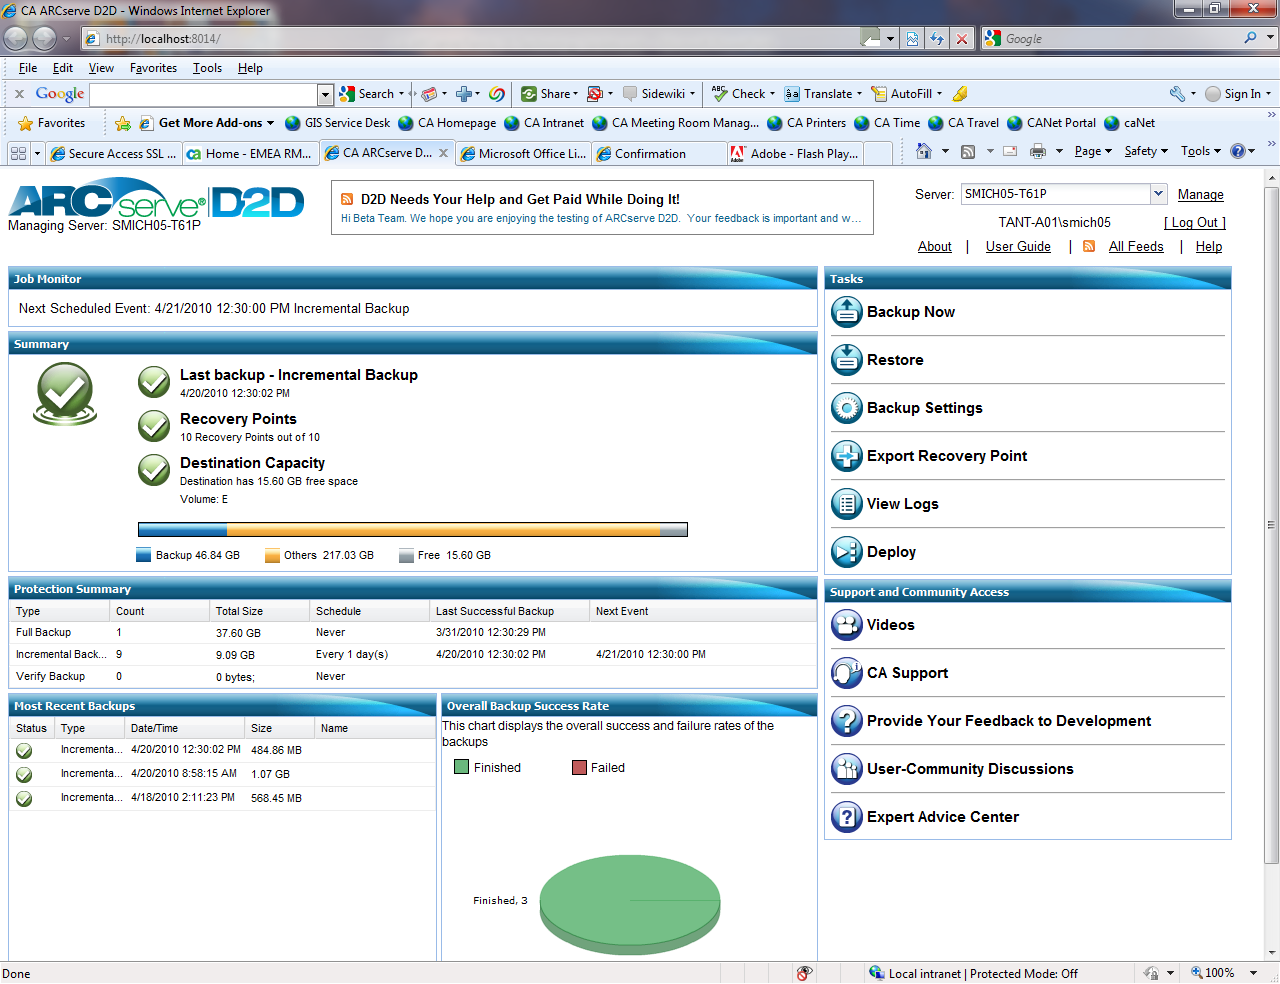Open User-Community Discussions icon
The width and height of the screenshot is (1280, 984).
pyautogui.click(x=847, y=769)
